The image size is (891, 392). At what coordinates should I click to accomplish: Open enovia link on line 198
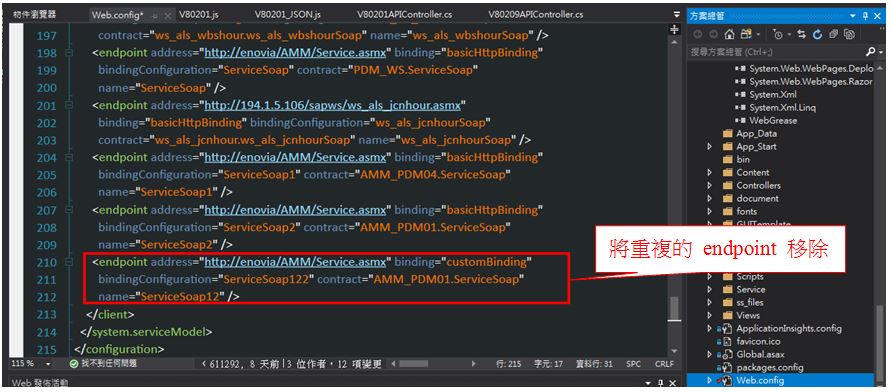pos(295,53)
